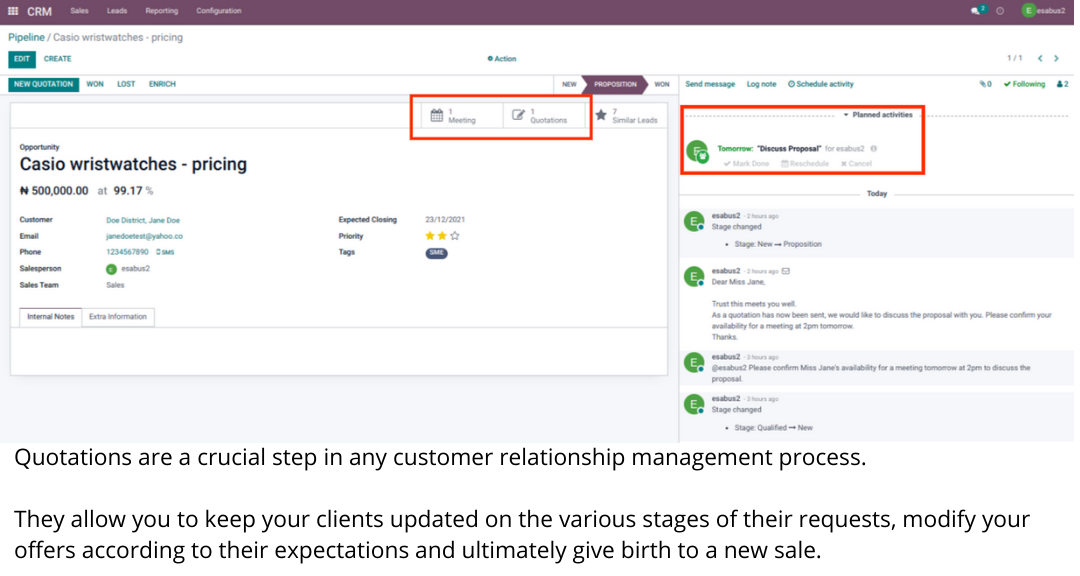Create a New Quotation

click(41, 84)
